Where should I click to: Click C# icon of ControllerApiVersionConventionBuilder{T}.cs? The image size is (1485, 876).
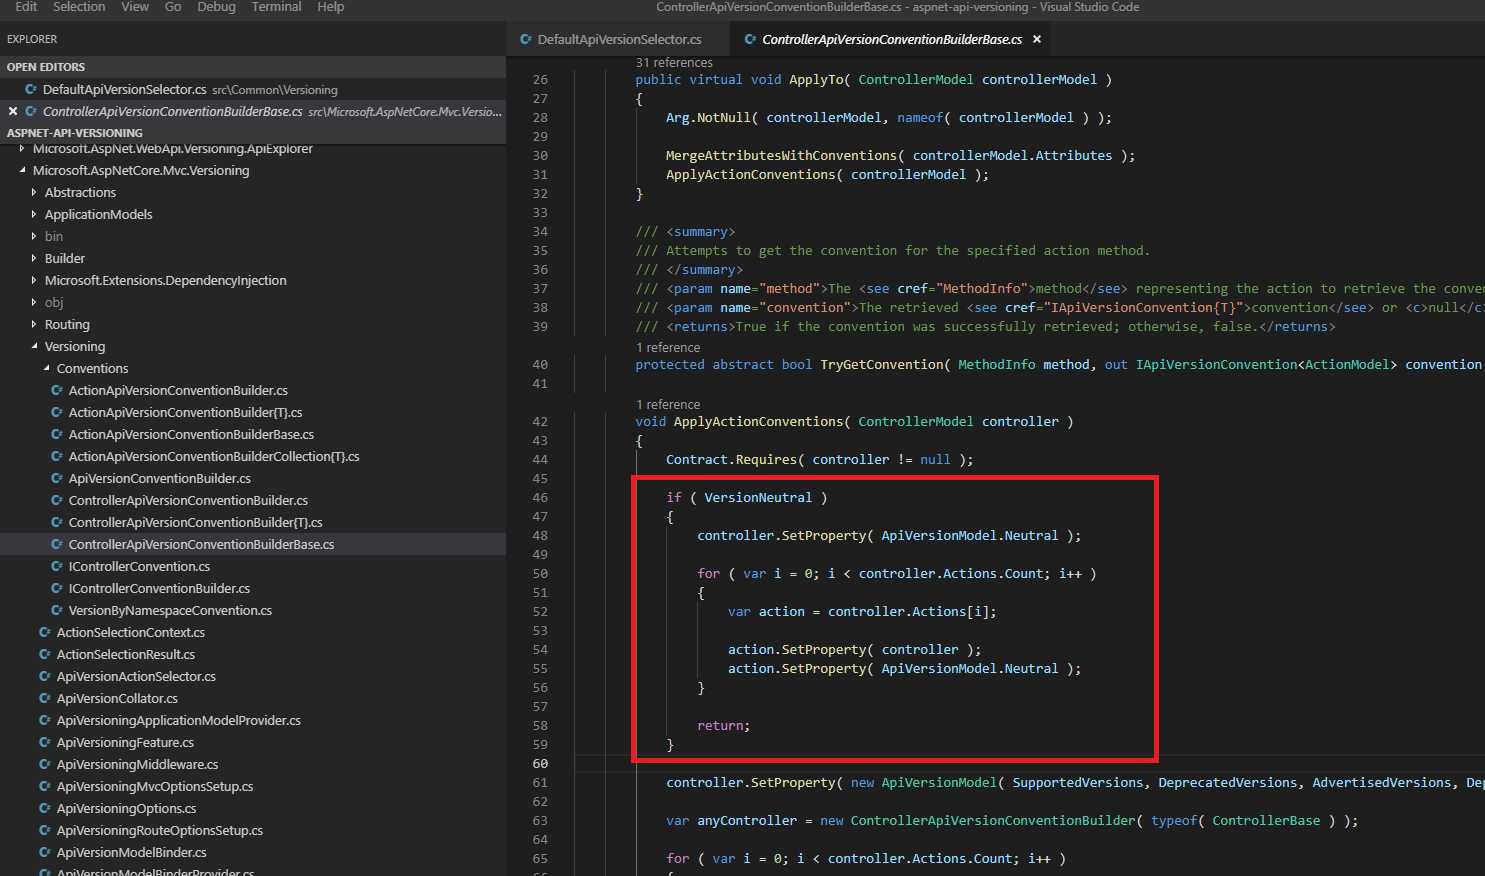tap(57, 522)
